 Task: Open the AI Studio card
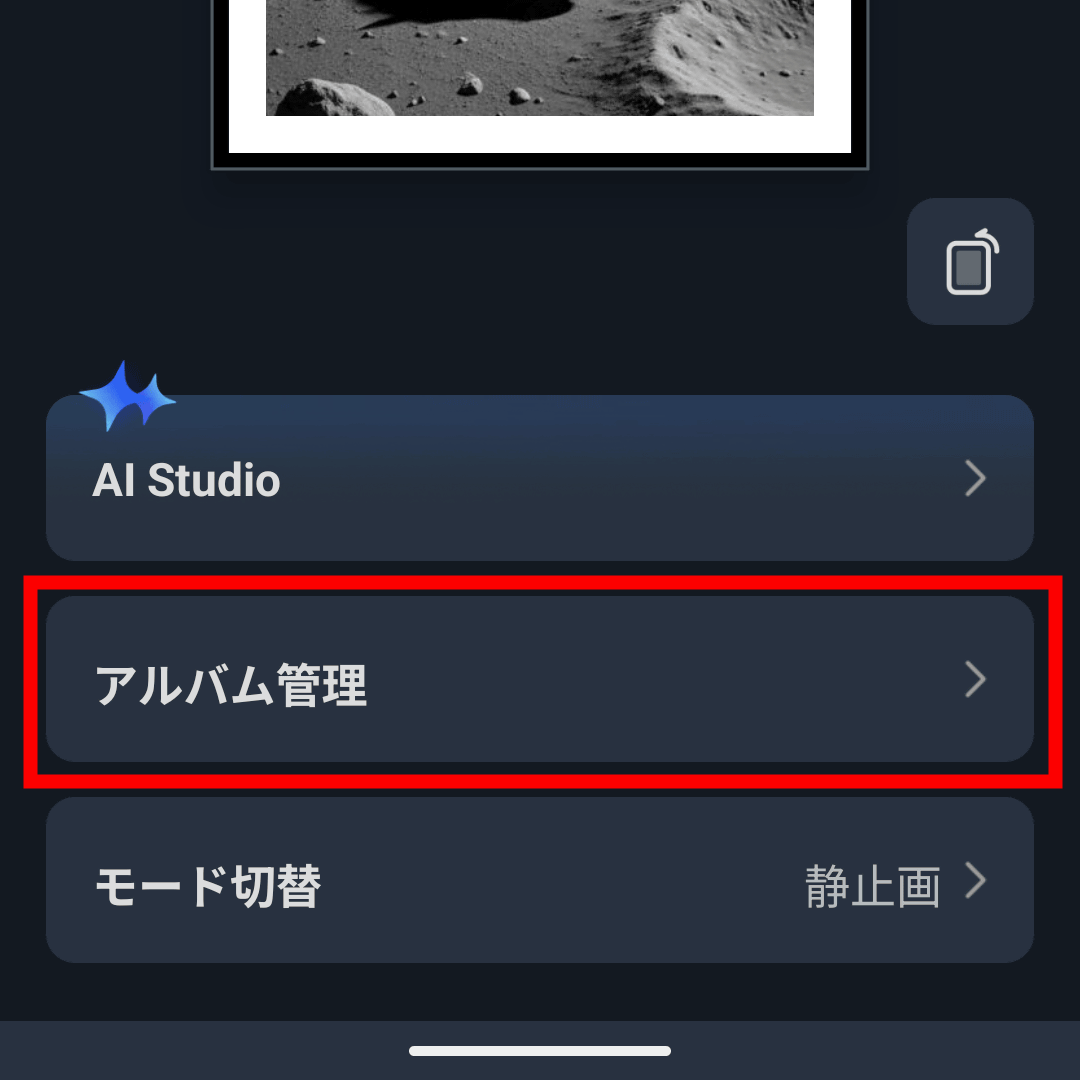point(539,477)
